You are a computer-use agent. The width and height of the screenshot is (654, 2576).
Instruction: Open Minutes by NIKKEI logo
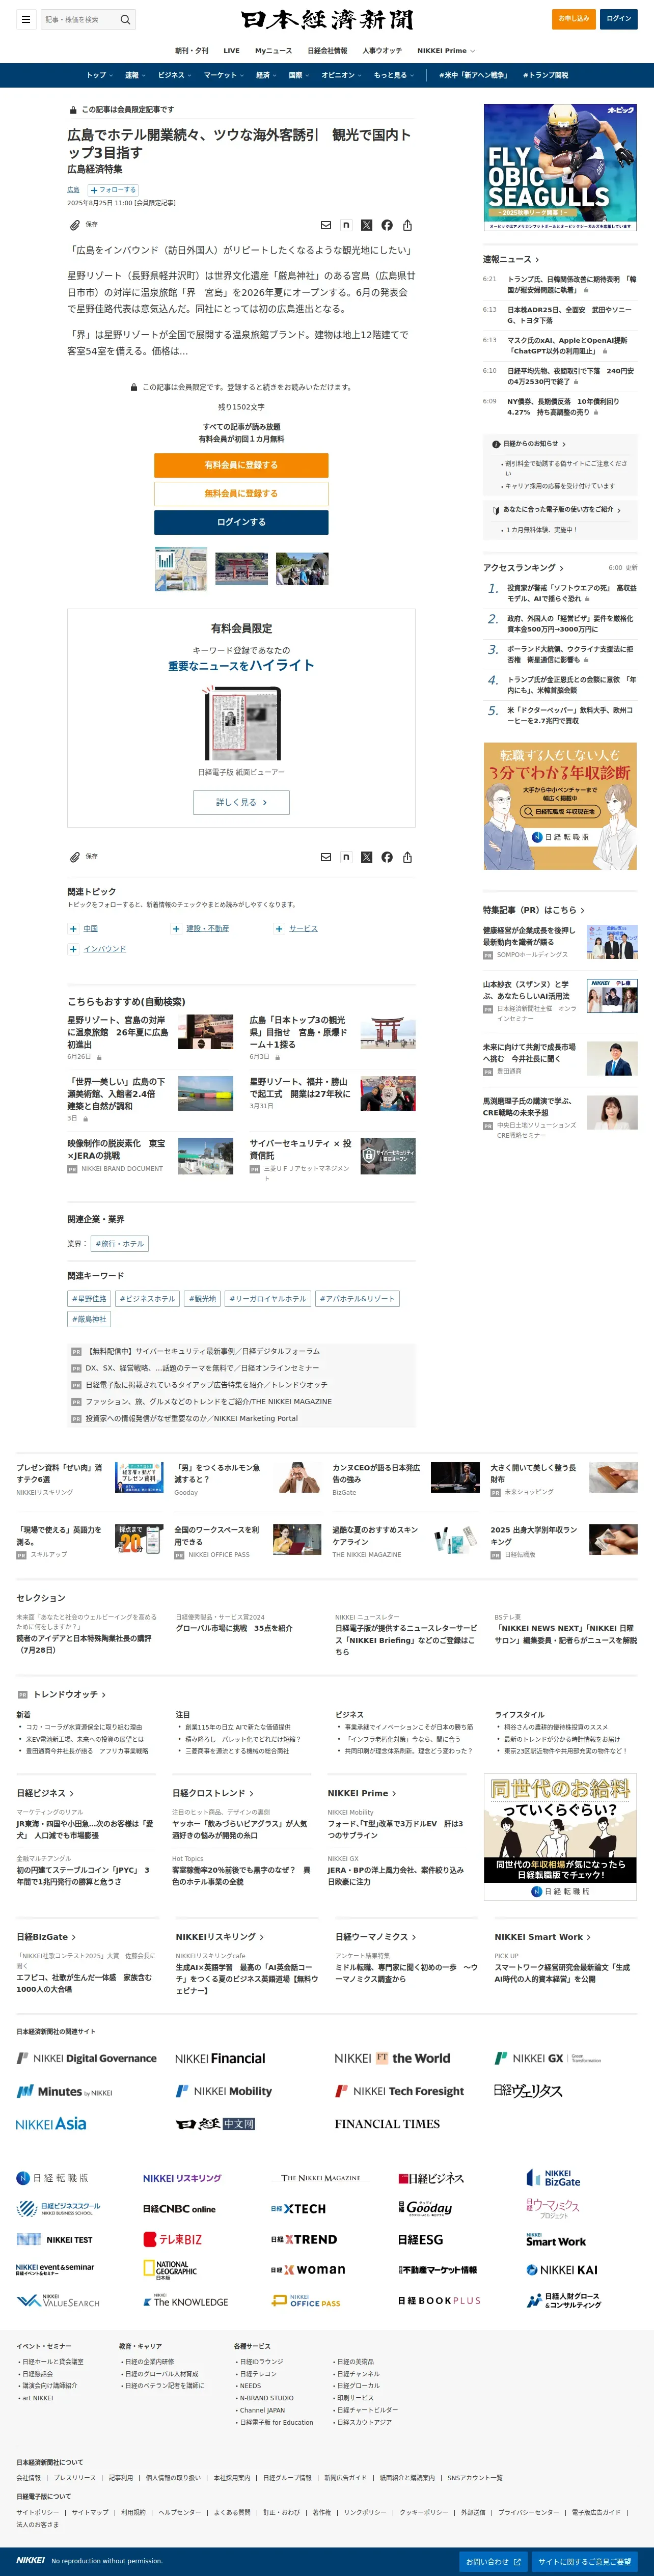[x=64, y=2091]
